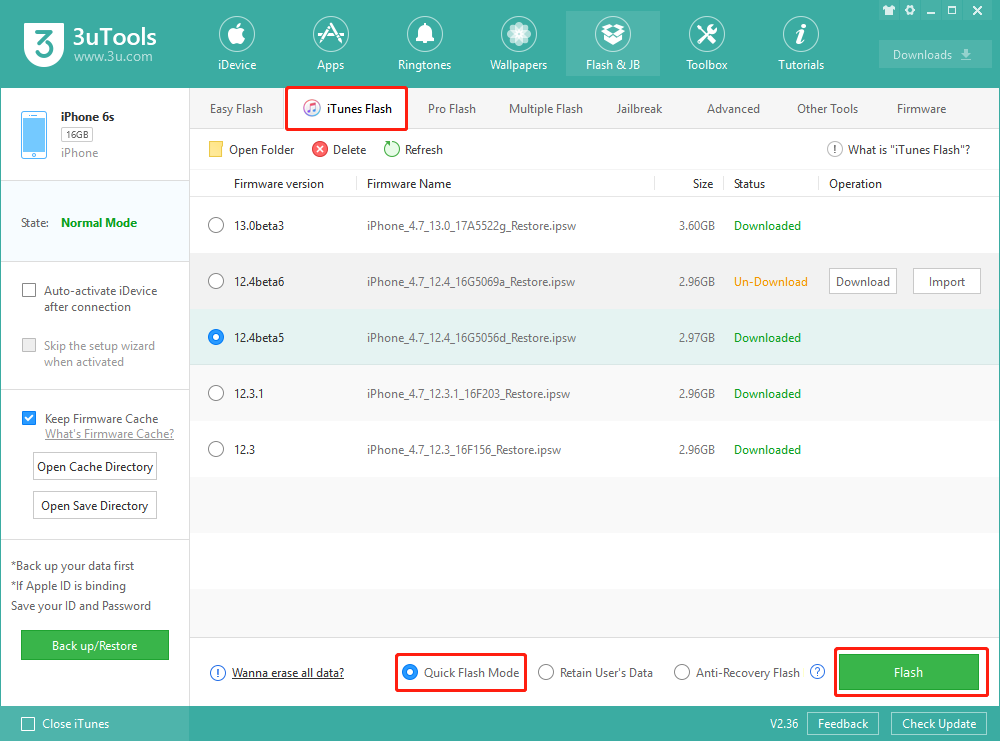Open the Tutorials section

tap(800, 45)
